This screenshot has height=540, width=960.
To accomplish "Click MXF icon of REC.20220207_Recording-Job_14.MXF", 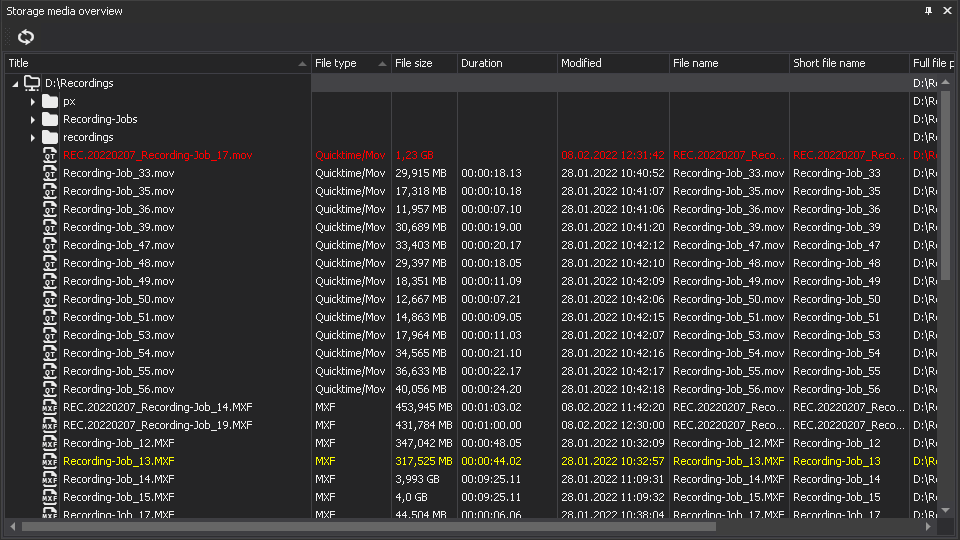I will (x=50, y=407).
